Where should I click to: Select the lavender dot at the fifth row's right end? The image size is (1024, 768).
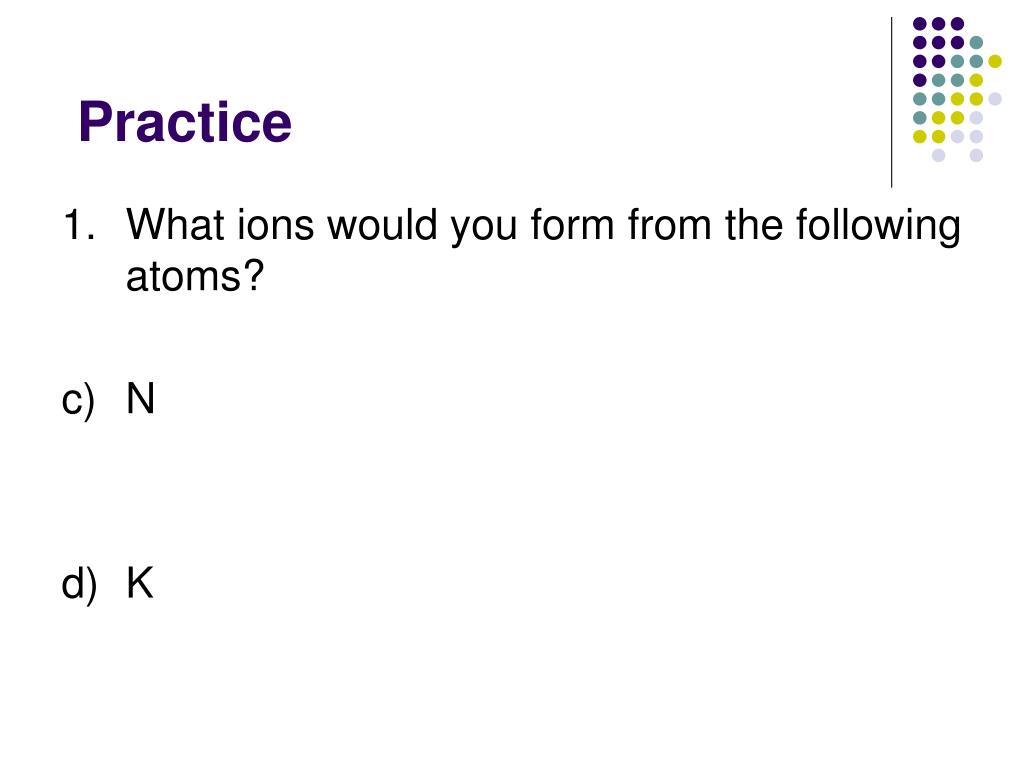coord(995,99)
